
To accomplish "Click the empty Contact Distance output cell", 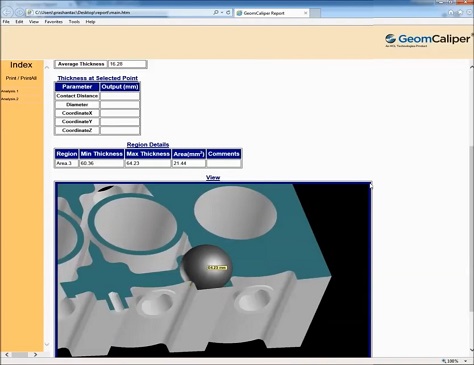I will [x=120, y=96].
